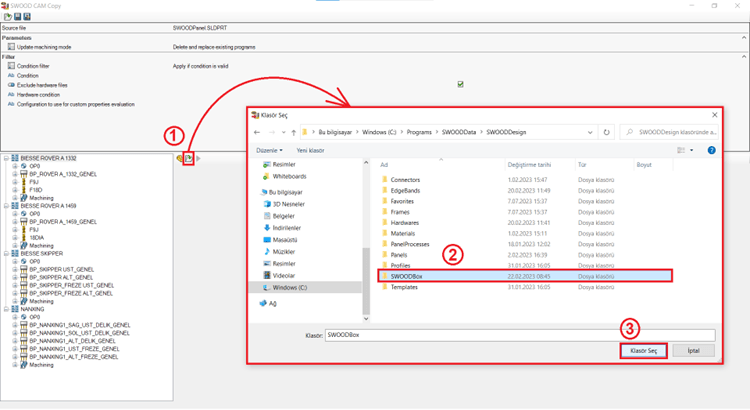Click the Programs breadcrumb in address bar
The width and height of the screenshot is (750, 410).
click(x=419, y=133)
